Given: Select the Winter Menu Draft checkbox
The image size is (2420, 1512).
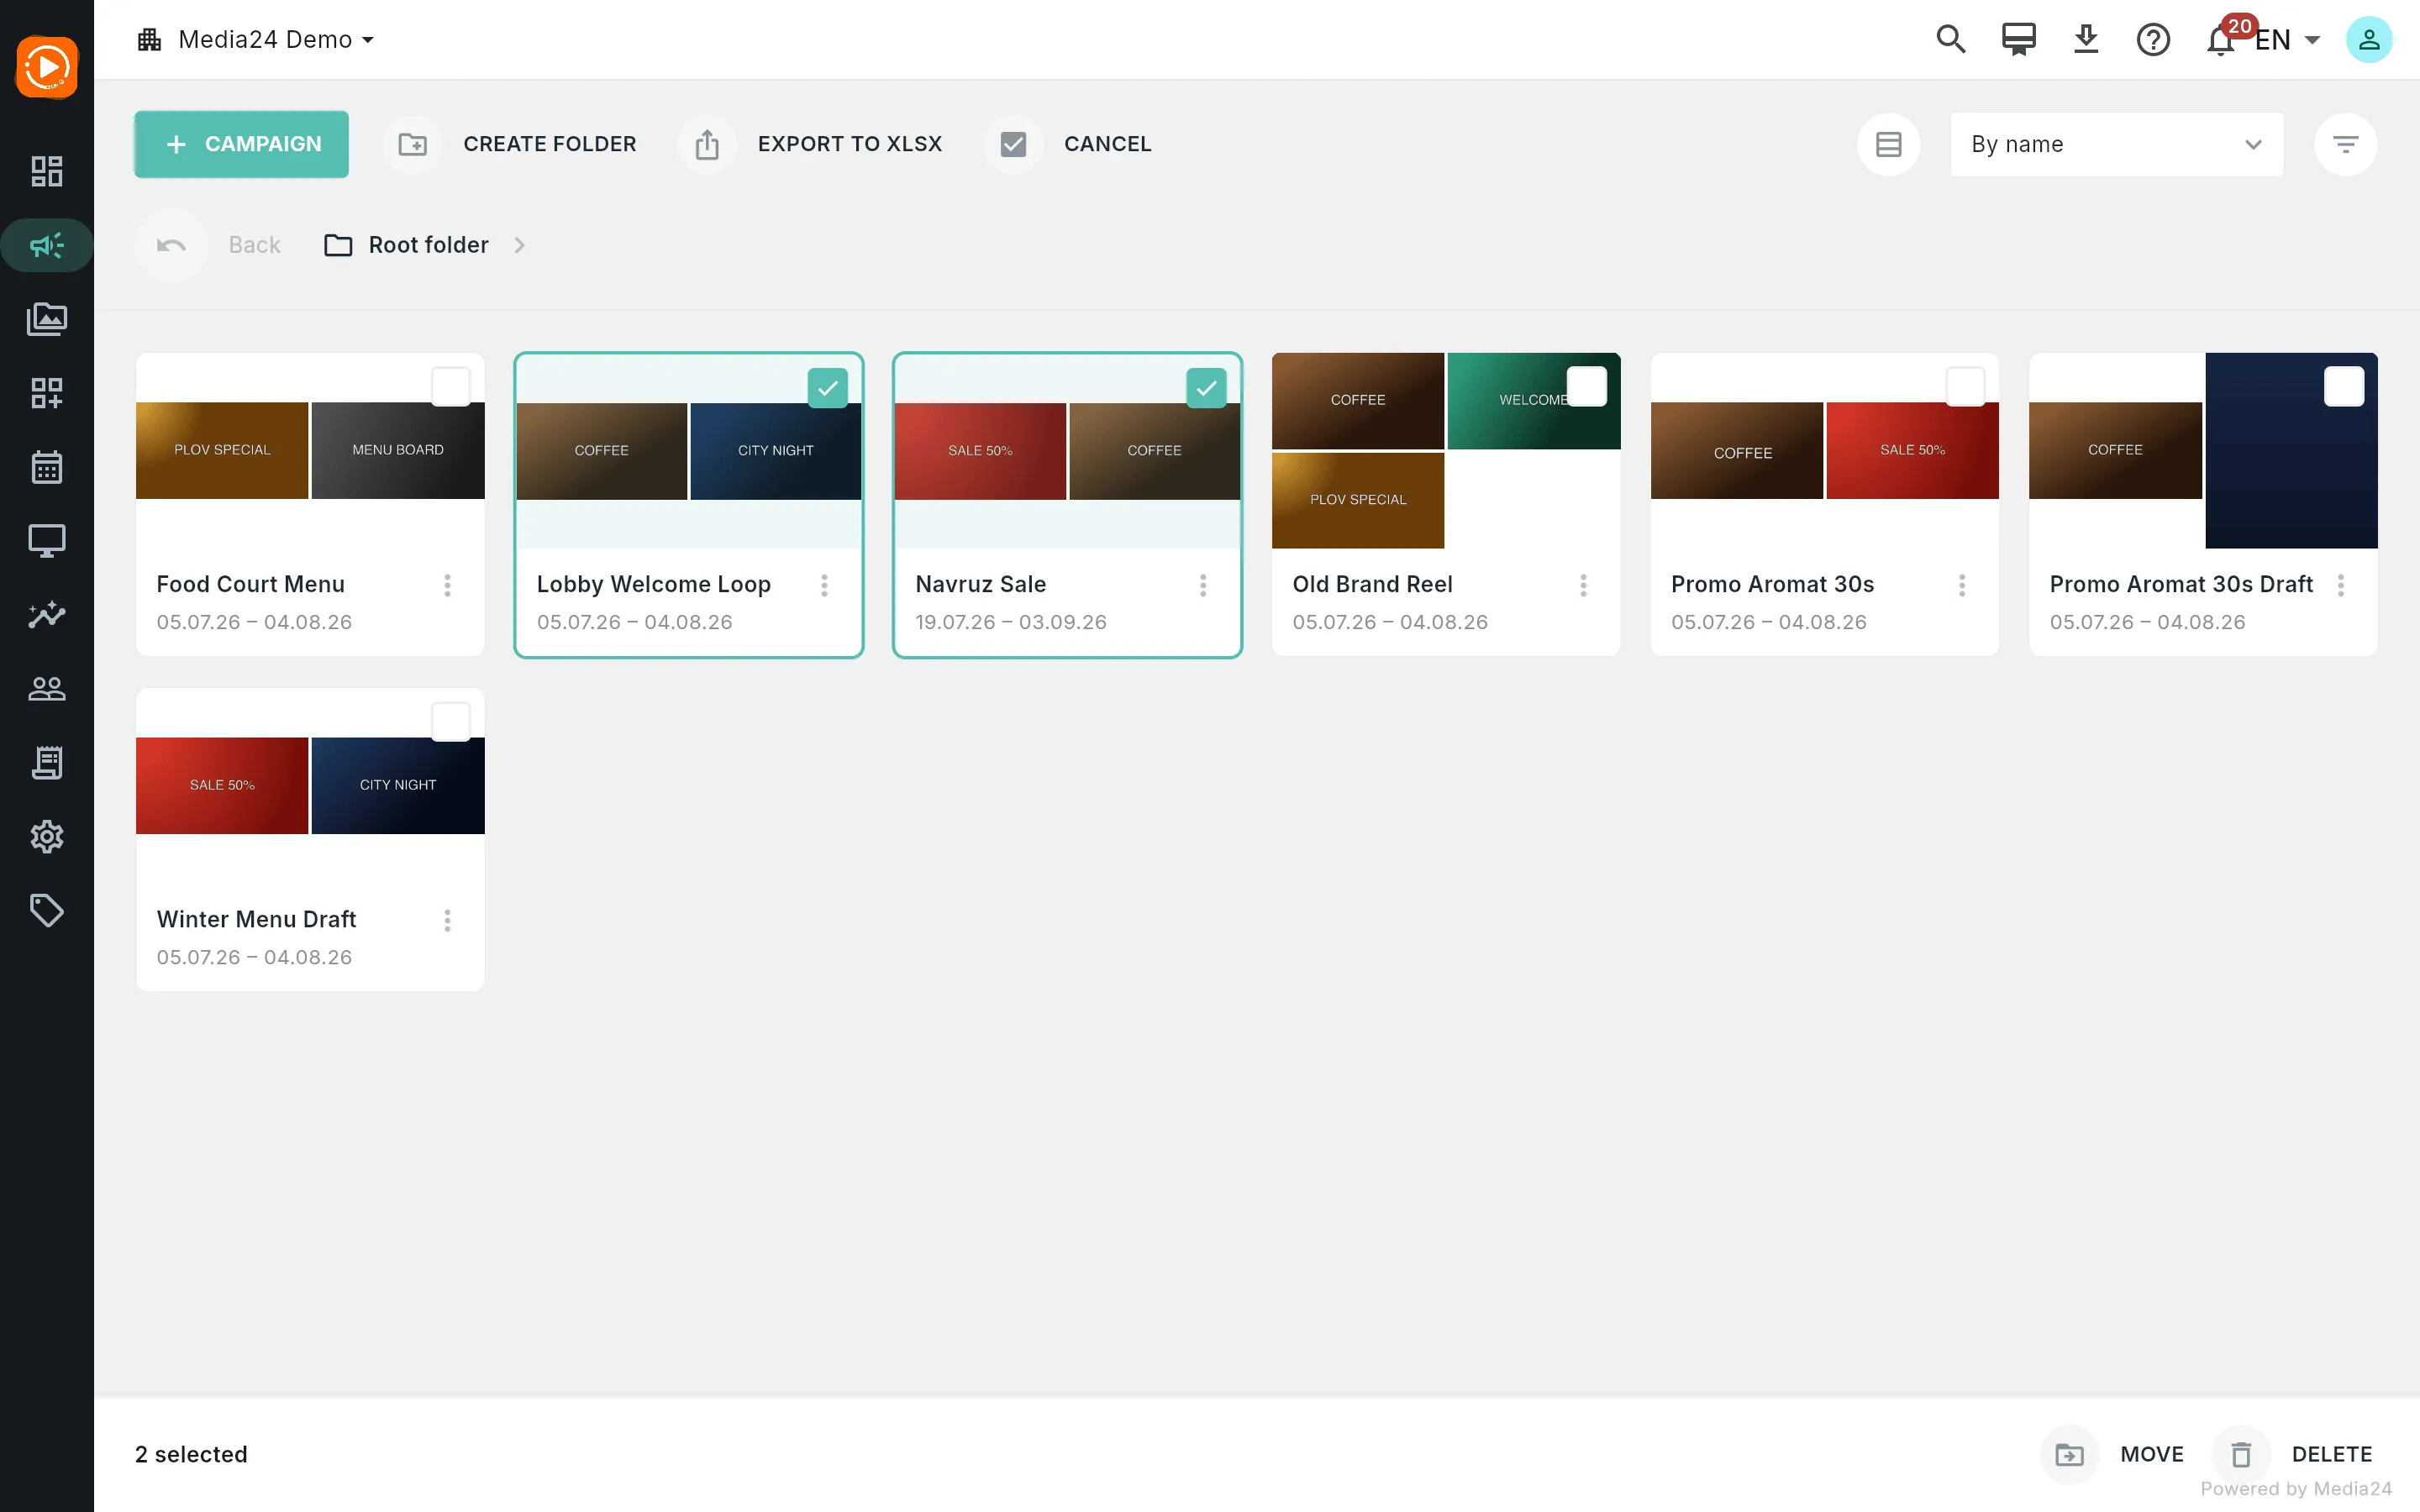Looking at the screenshot, I should coord(450,721).
